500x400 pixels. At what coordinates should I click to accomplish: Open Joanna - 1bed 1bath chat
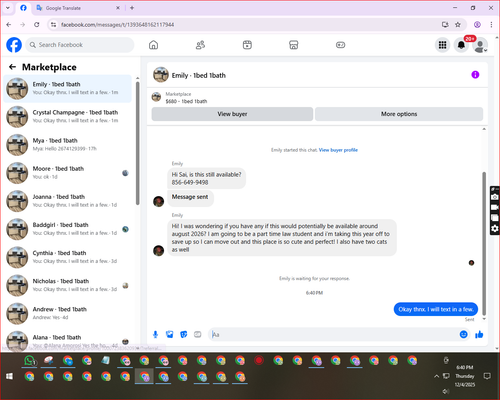click(x=68, y=201)
